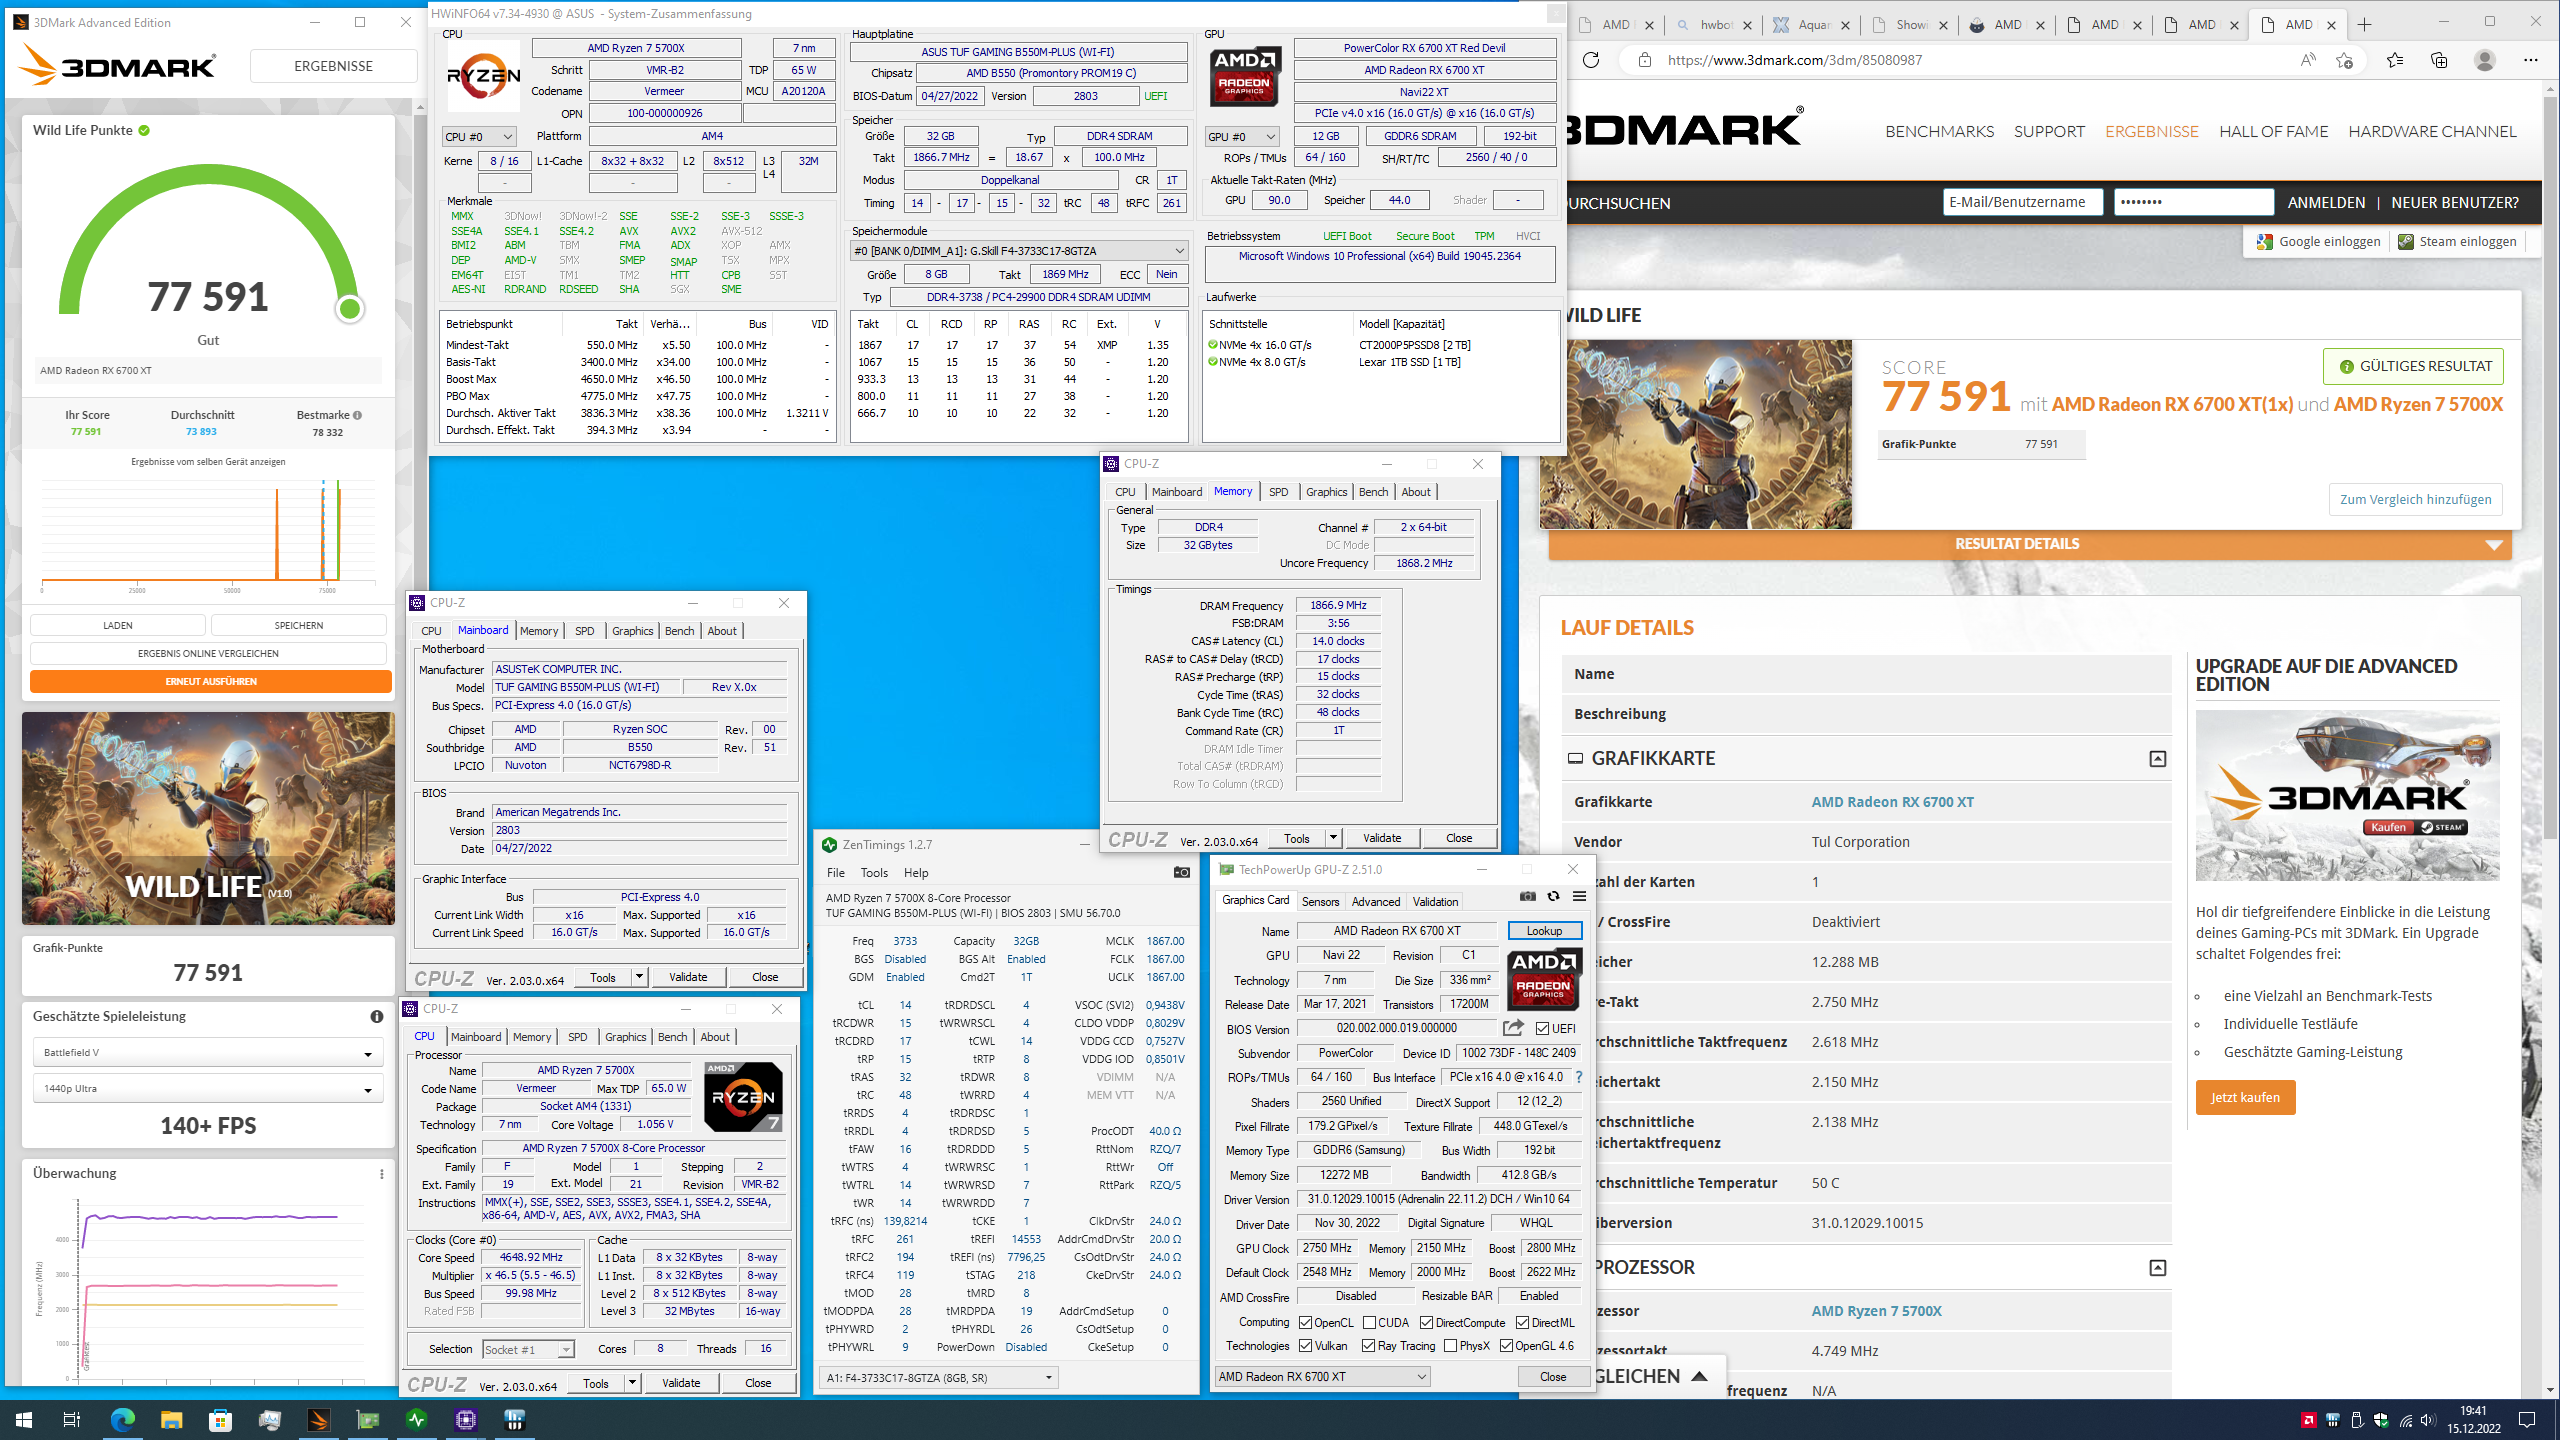
Task: Open browser collections icon
Action: 2439,60
